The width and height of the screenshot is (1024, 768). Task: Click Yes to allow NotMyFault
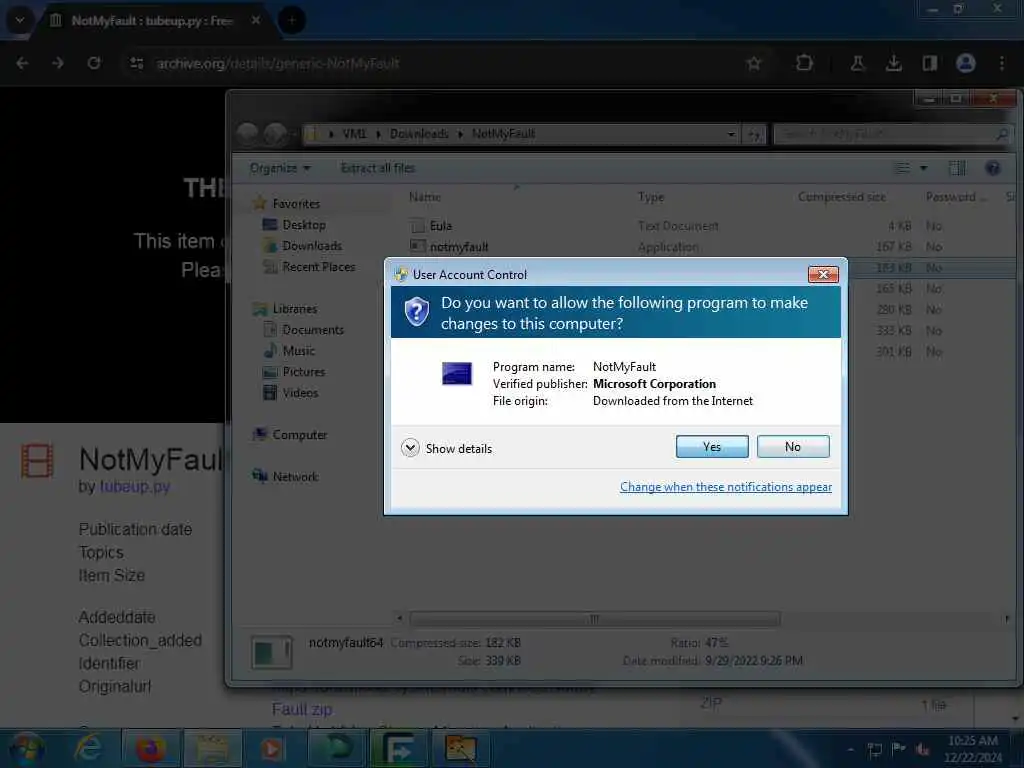(x=712, y=447)
